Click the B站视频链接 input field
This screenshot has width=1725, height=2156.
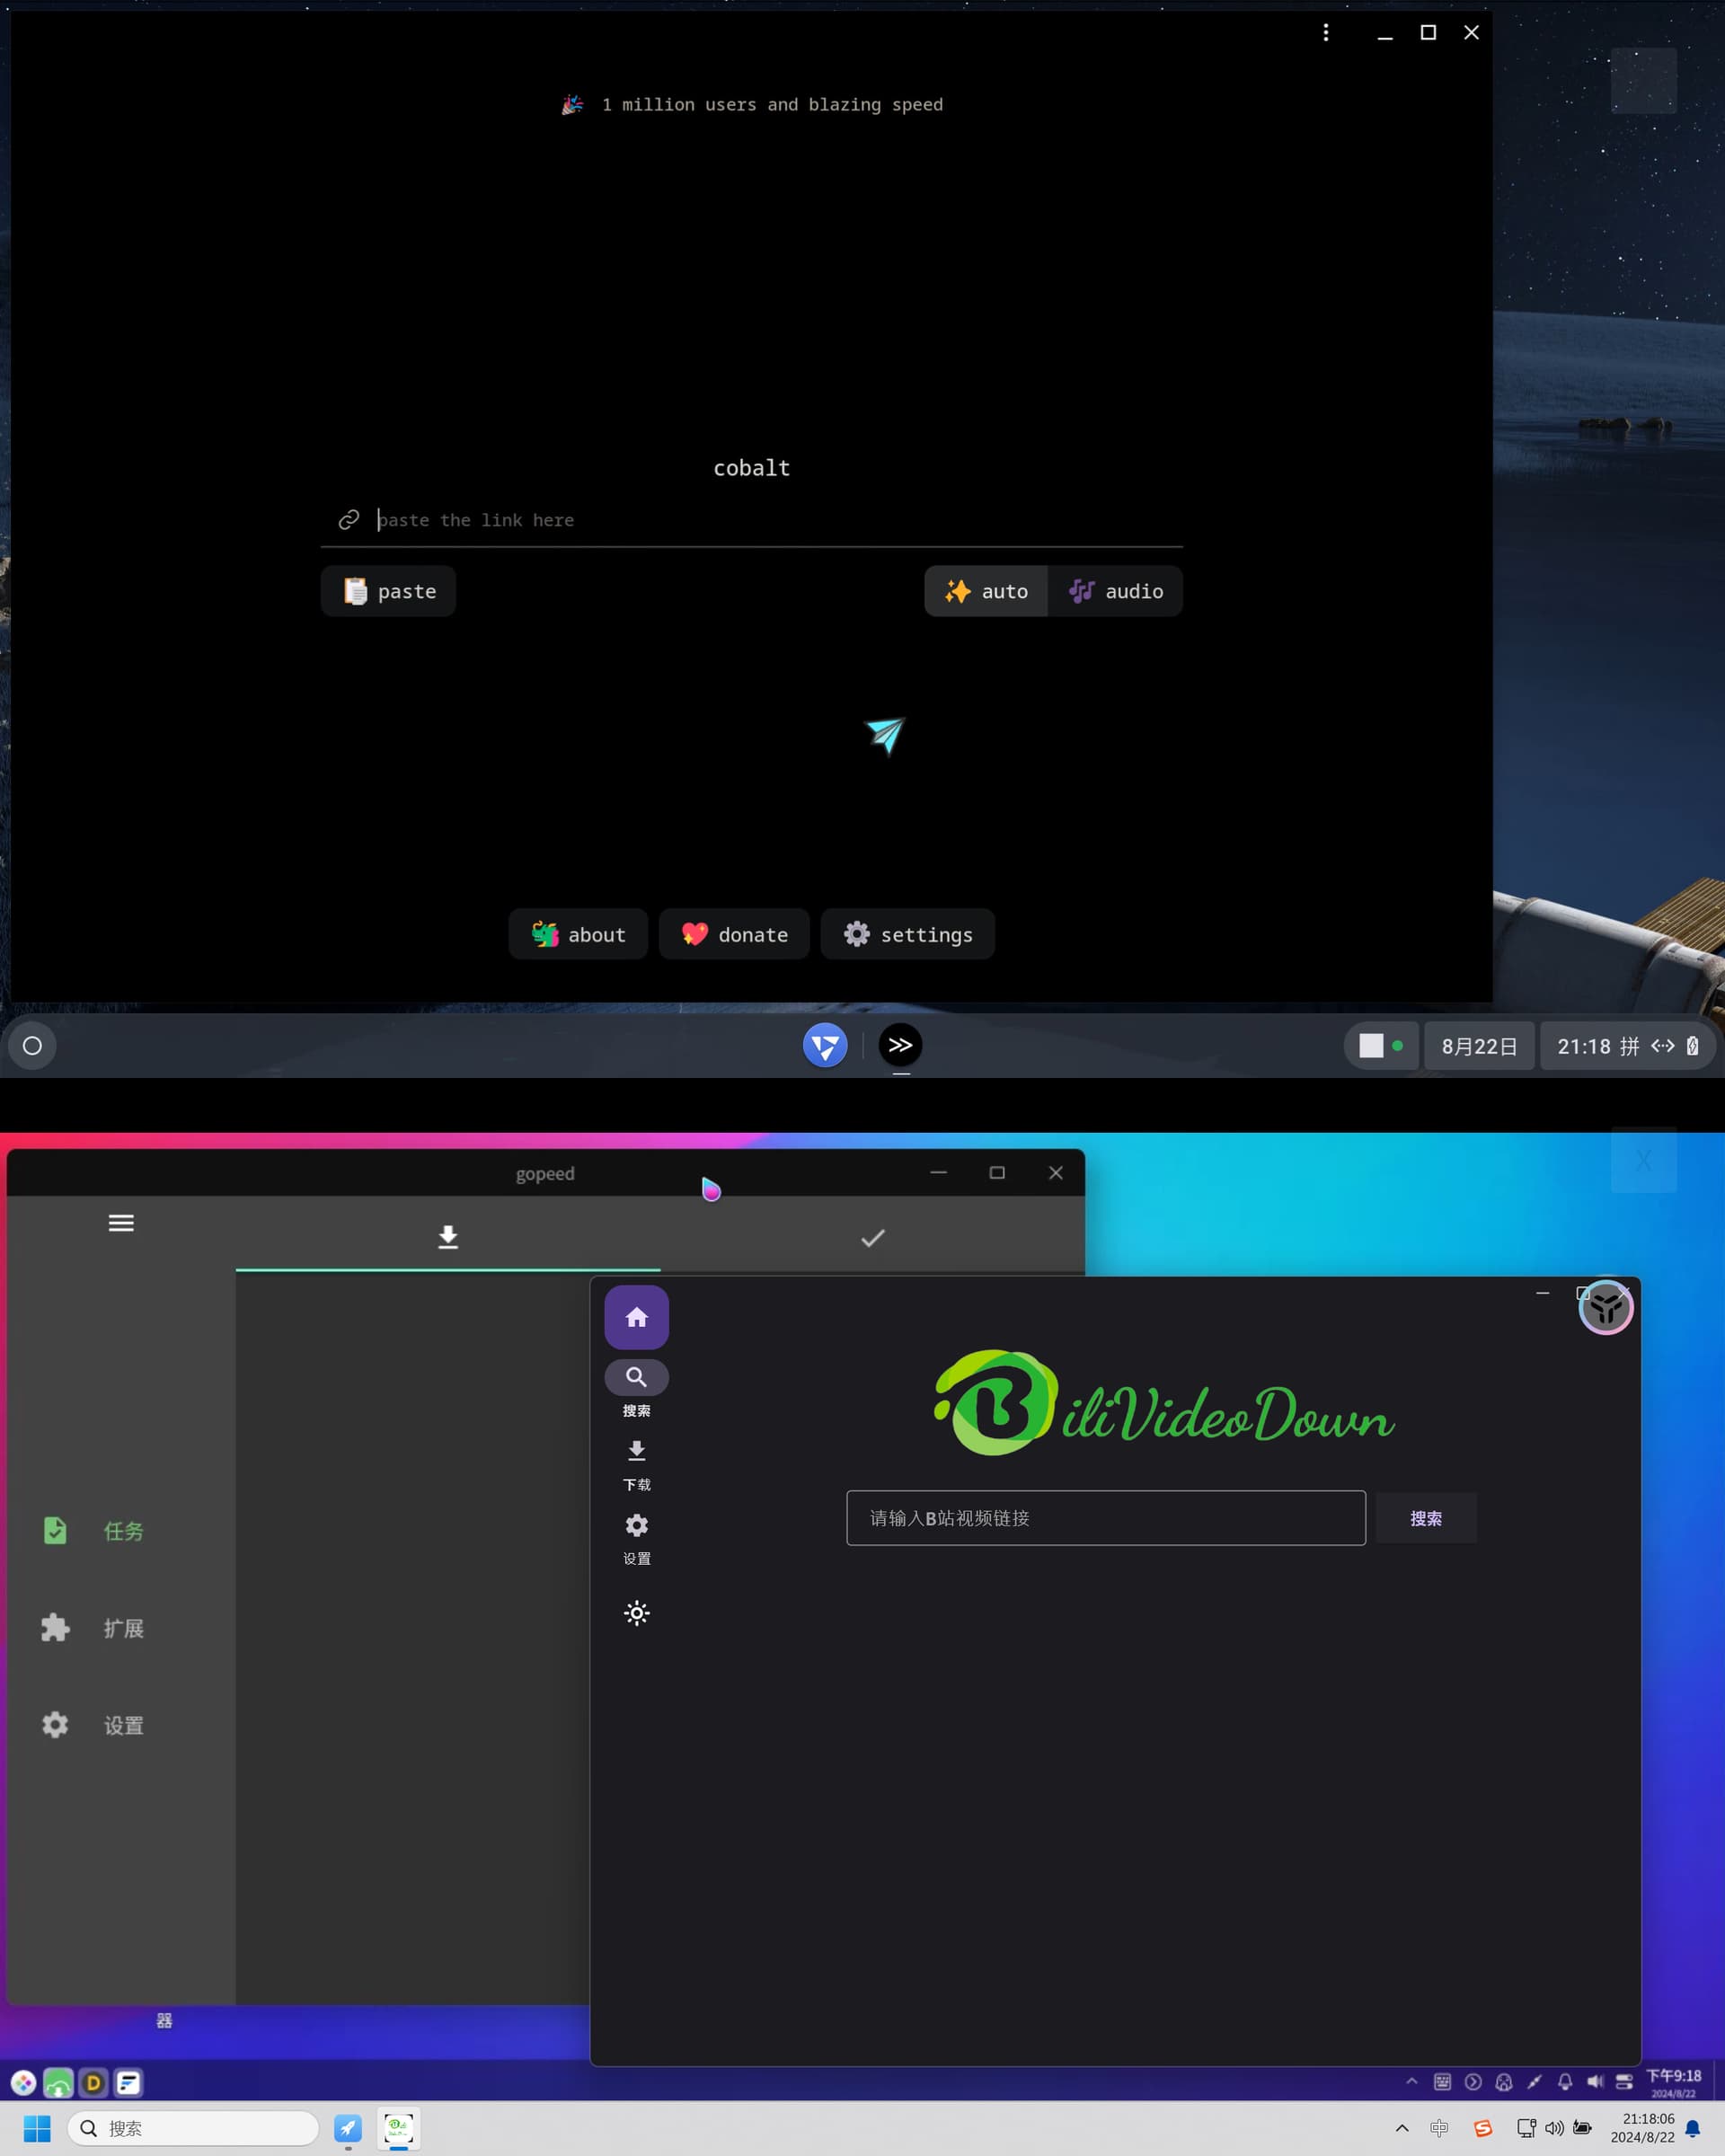(x=1105, y=1518)
